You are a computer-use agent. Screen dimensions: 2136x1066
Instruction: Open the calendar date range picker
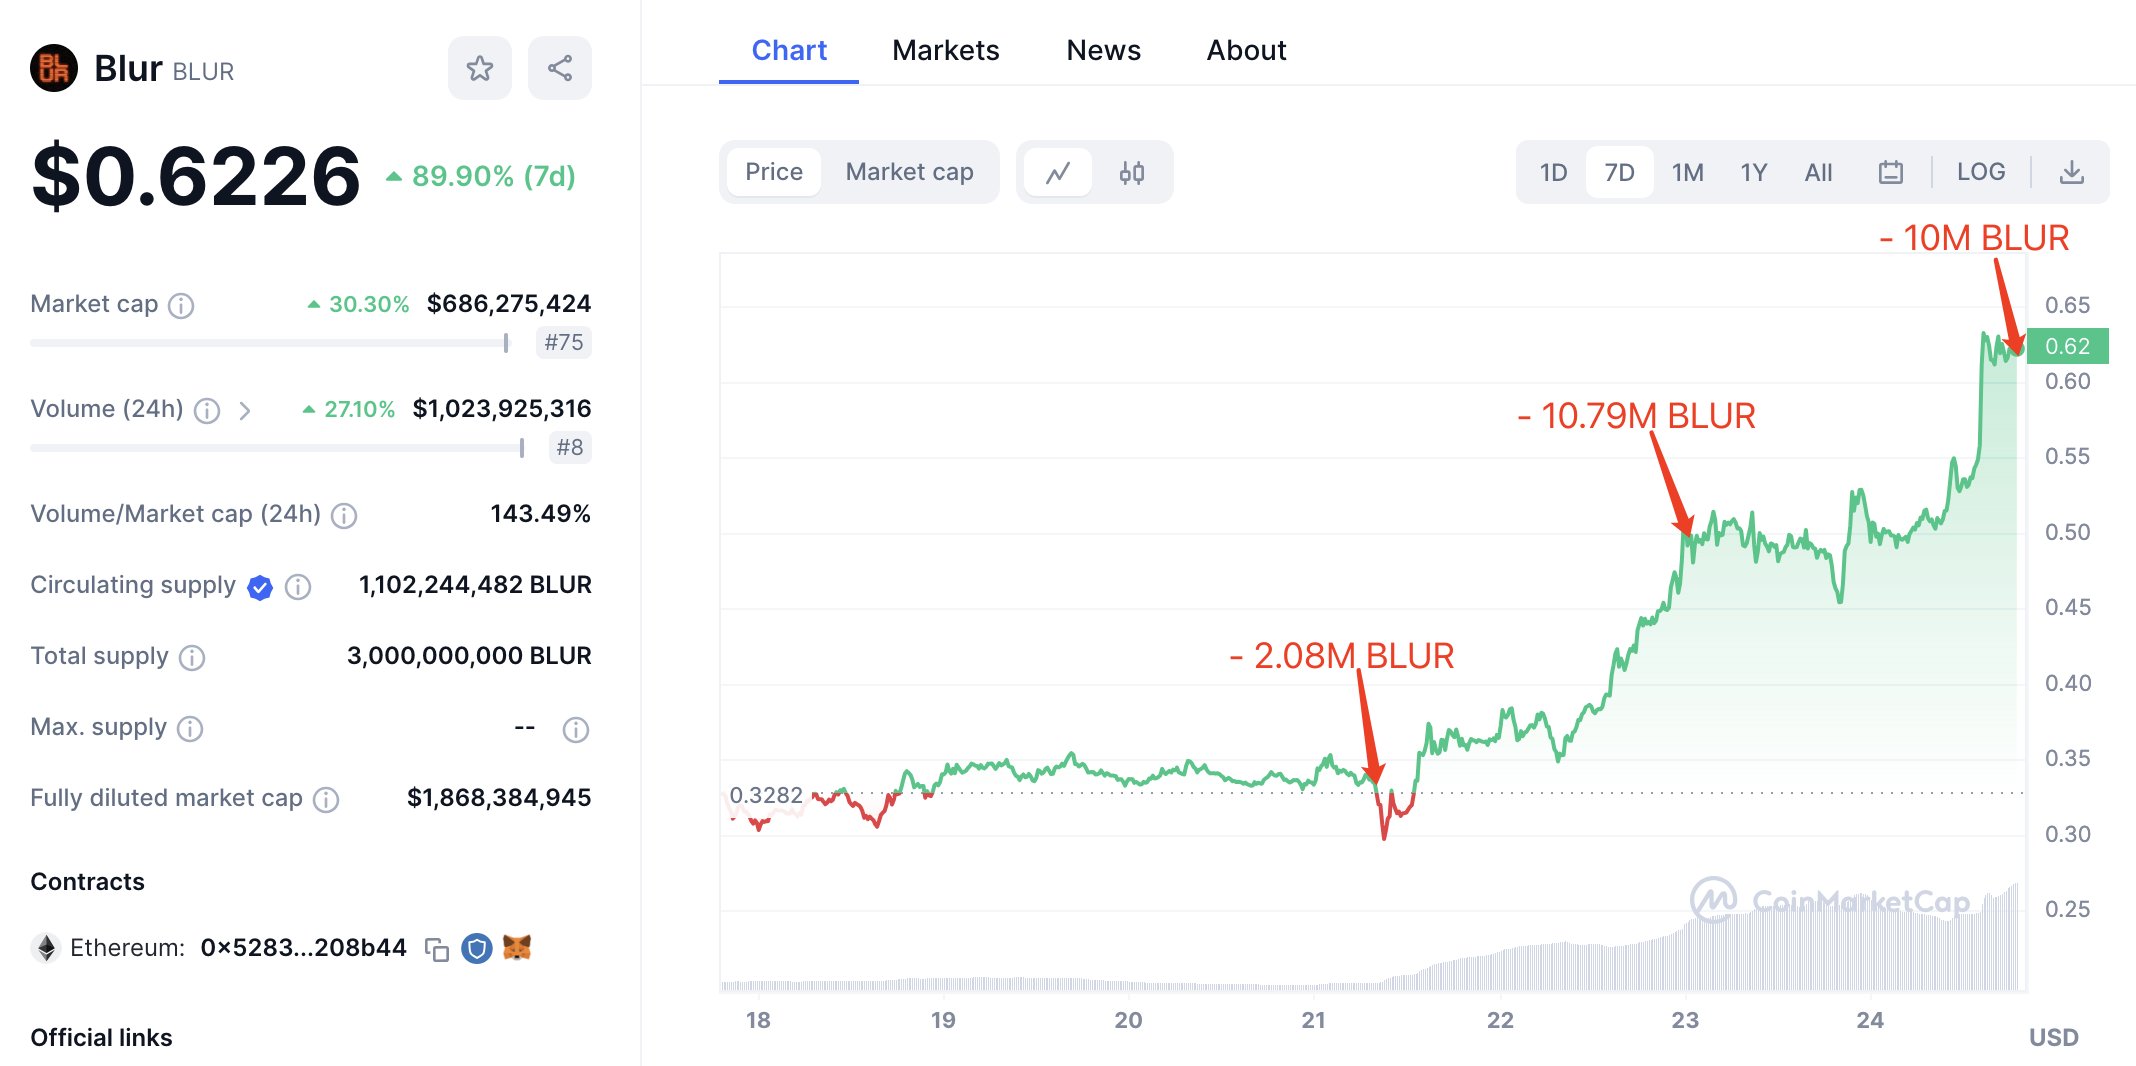[x=1890, y=173]
